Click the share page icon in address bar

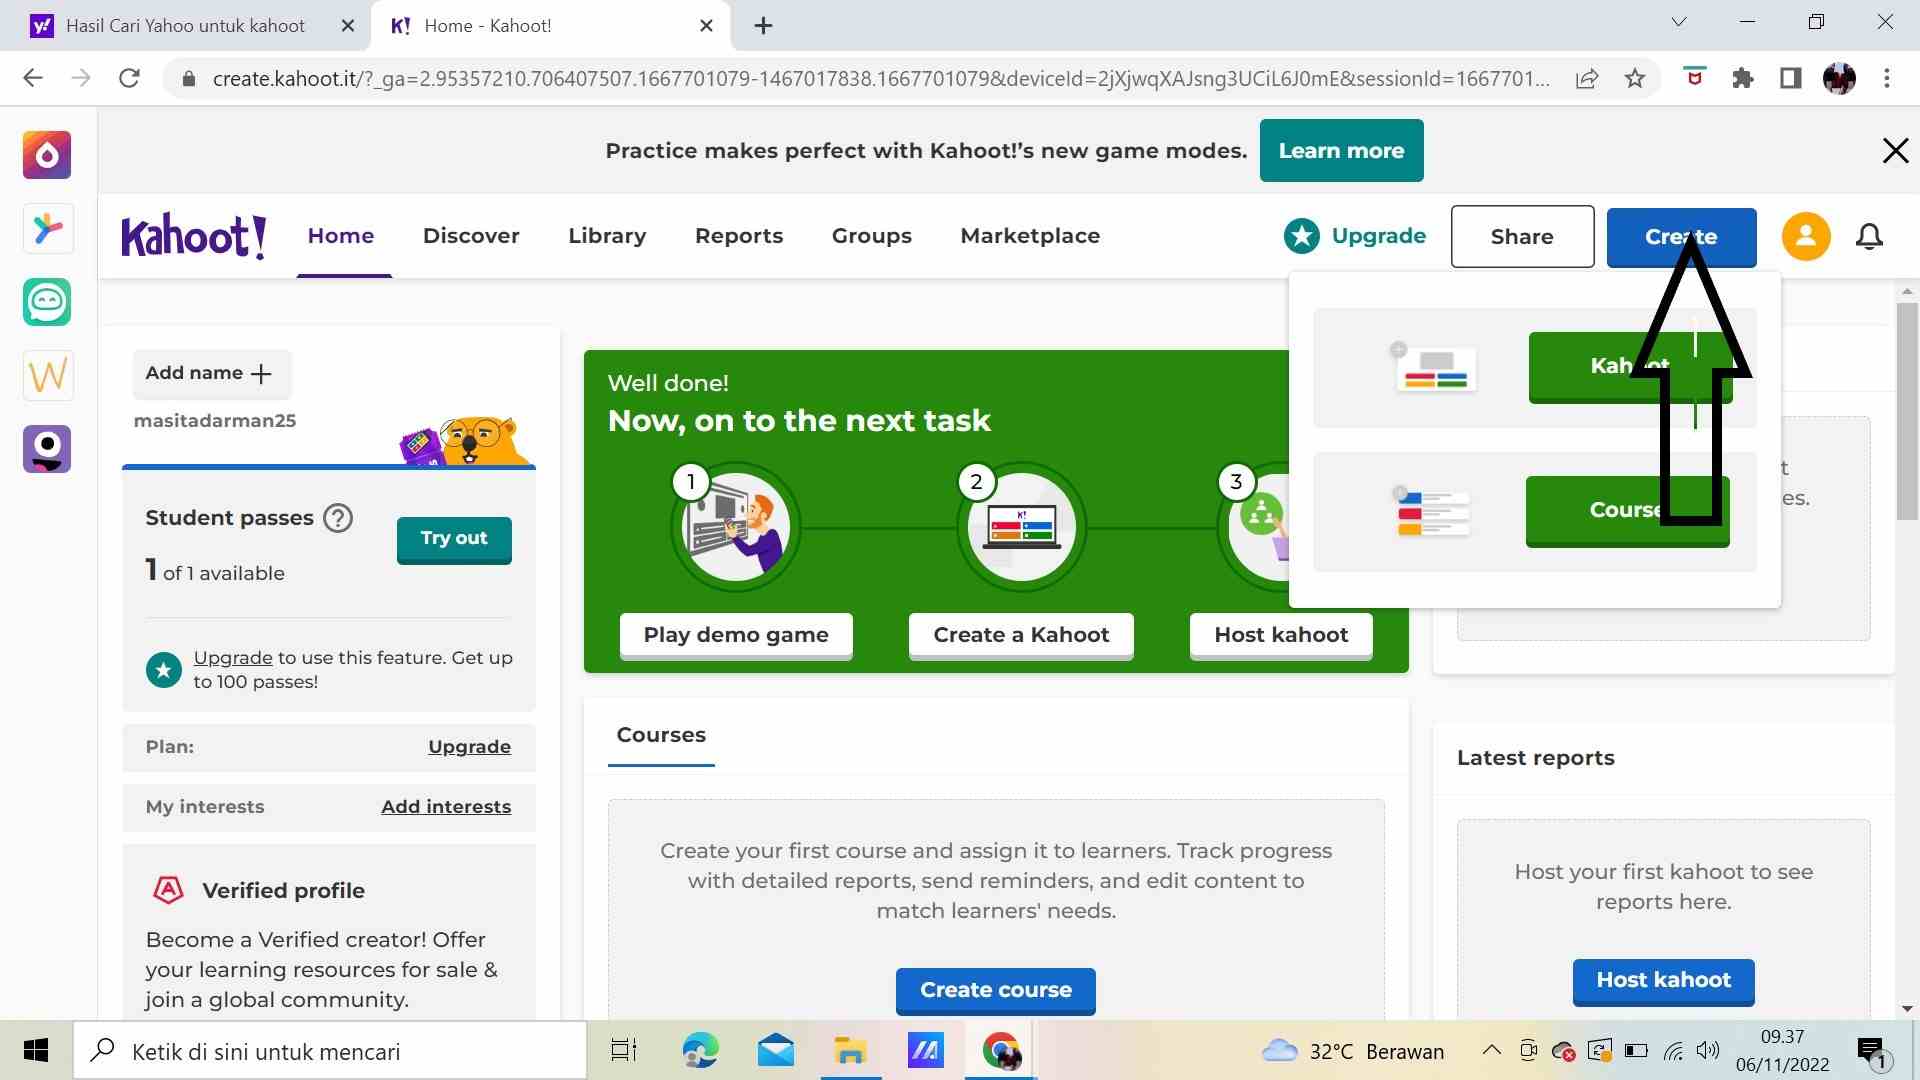pyautogui.click(x=1587, y=78)
